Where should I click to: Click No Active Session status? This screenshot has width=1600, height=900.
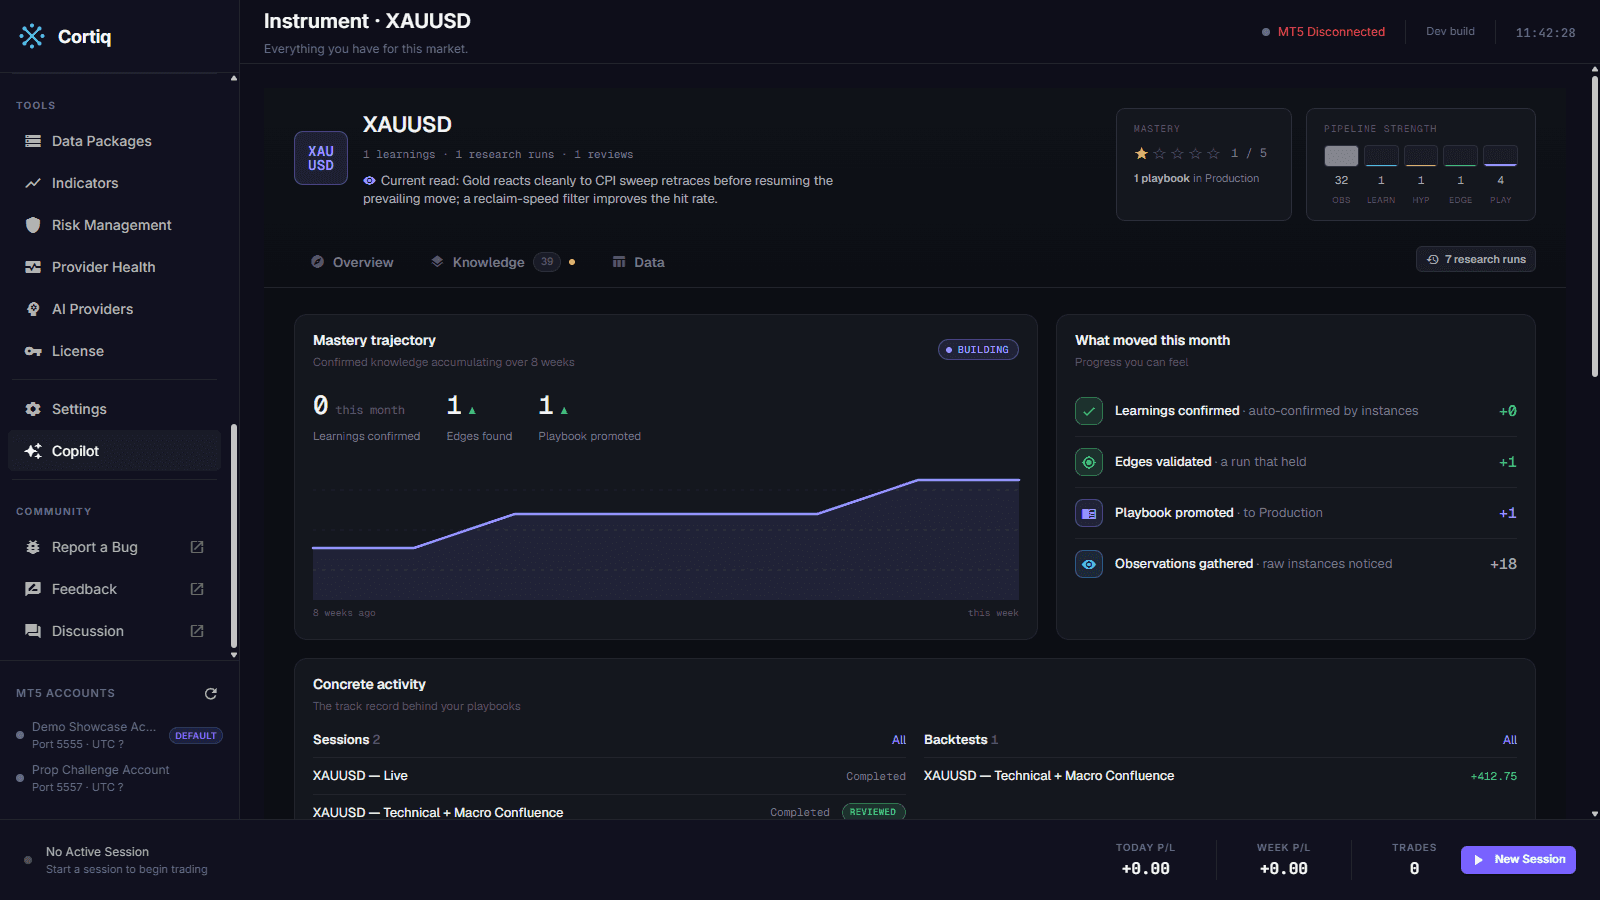coord(97,852)
